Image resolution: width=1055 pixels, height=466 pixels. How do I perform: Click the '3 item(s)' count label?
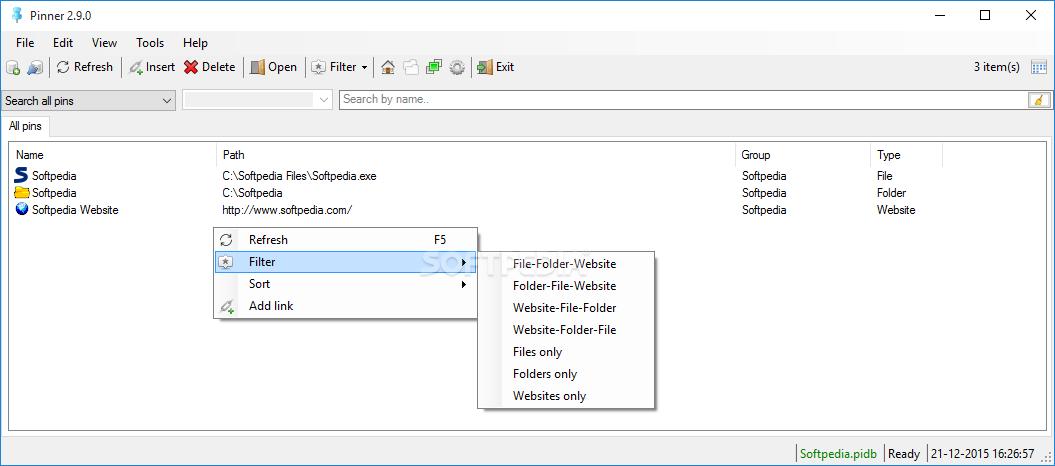pos(996,67)
